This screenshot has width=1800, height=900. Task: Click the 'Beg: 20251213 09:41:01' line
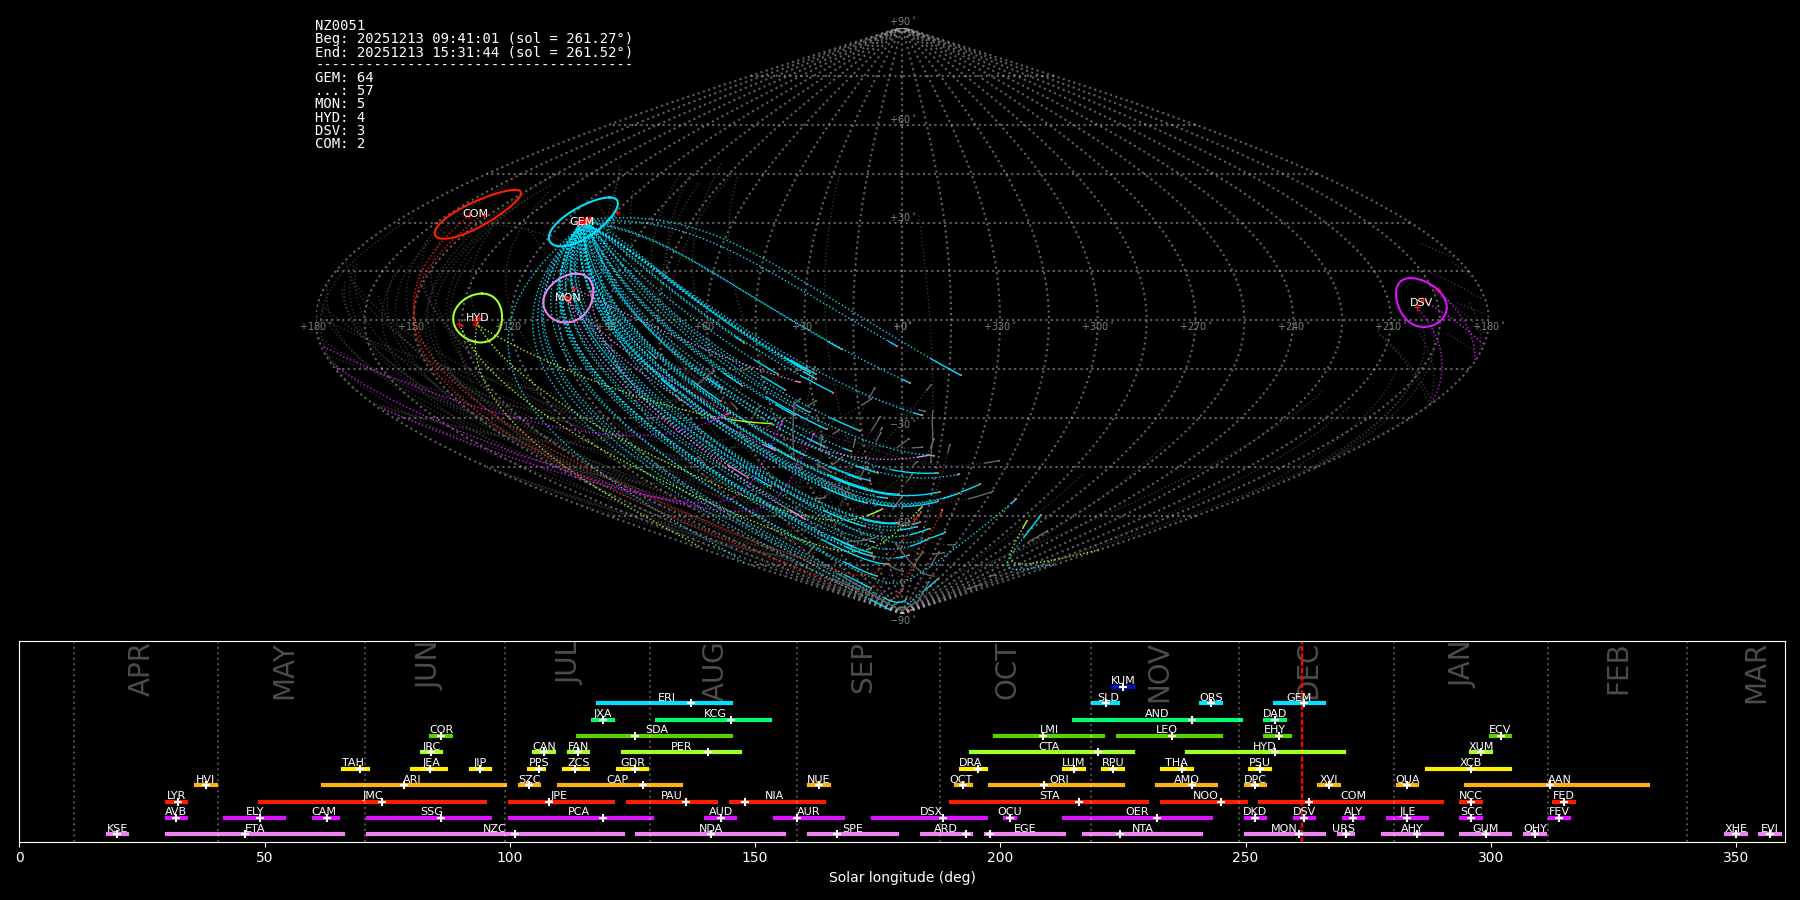coord(474,39)
